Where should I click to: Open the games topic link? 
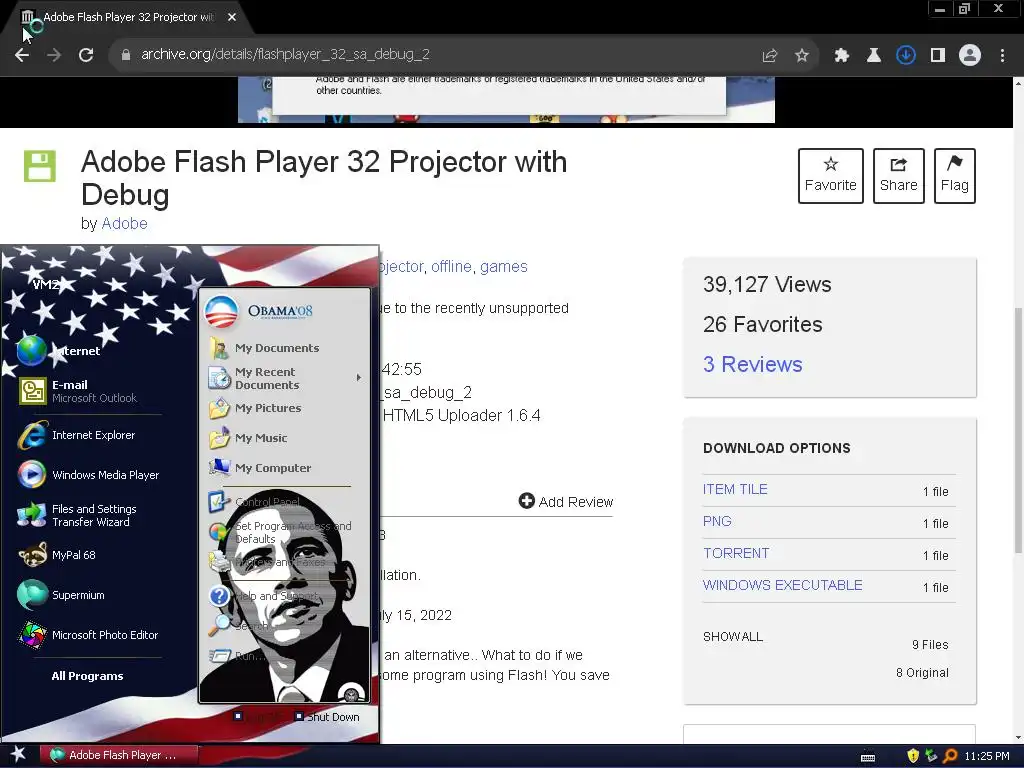(x=504, y=266)
